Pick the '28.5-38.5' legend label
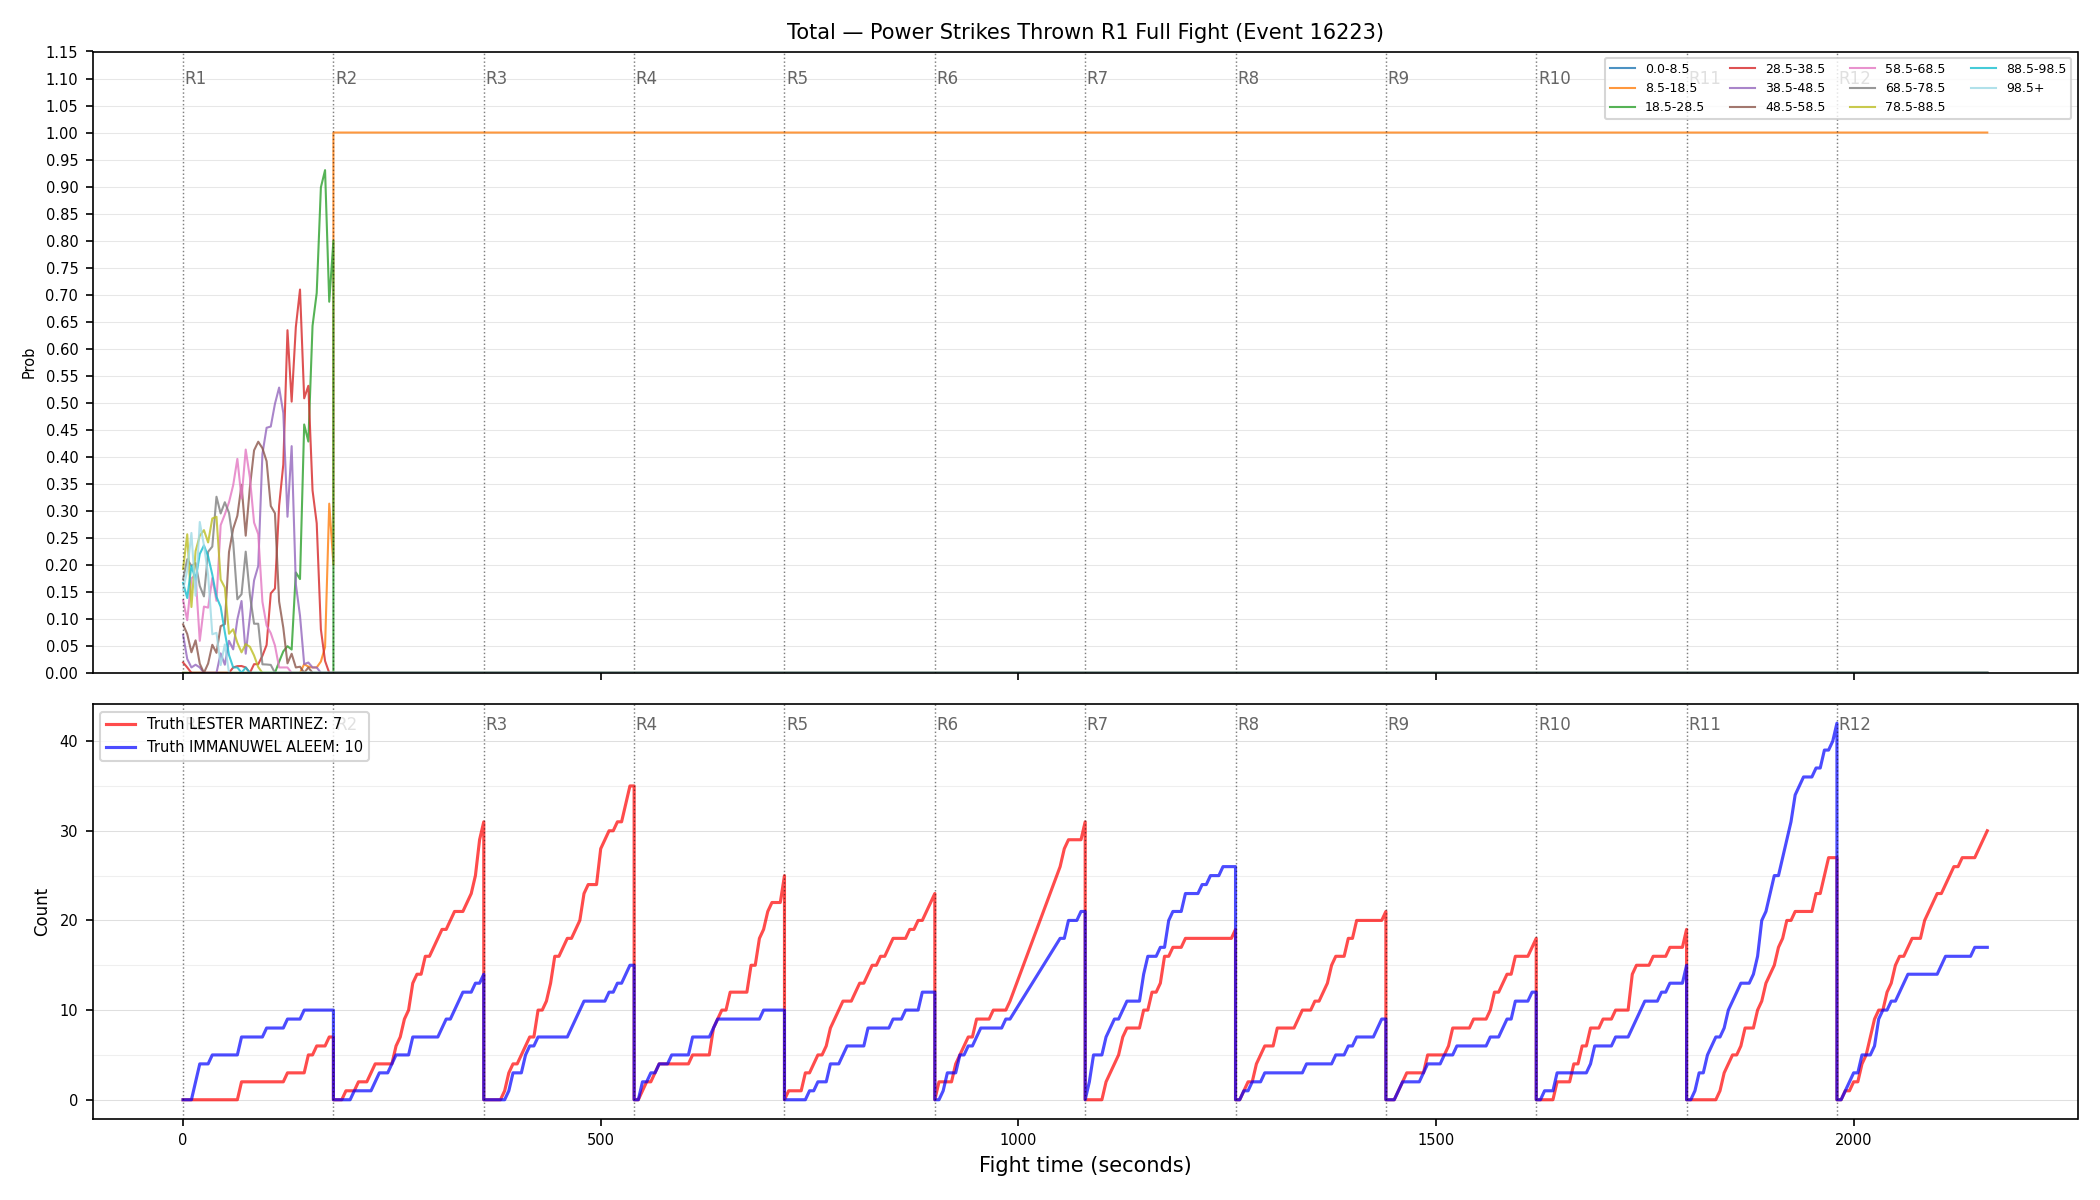 (x=1795, y=69)
